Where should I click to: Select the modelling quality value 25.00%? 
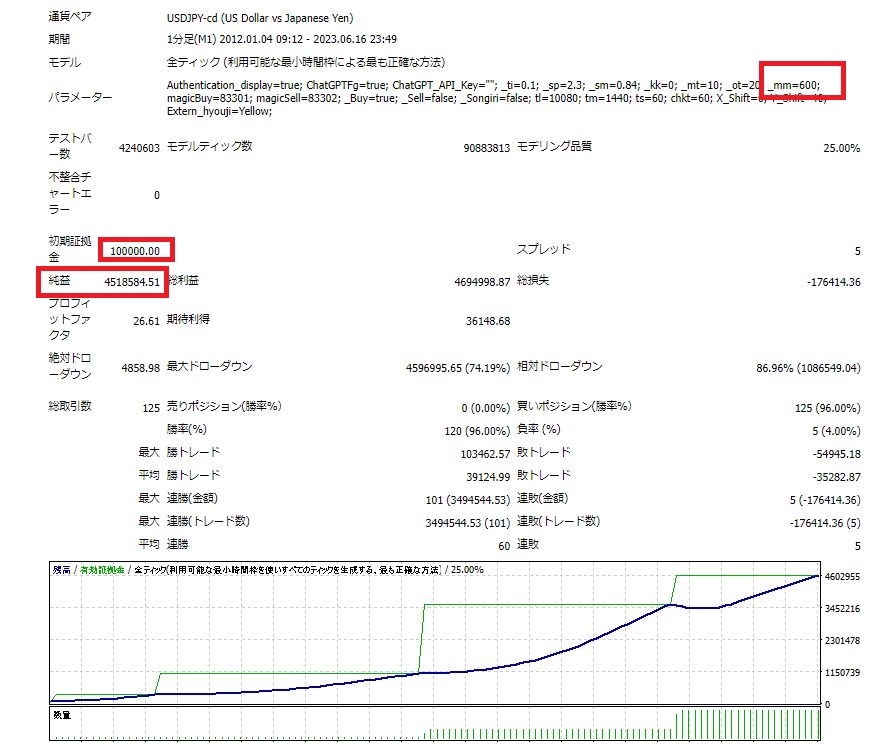tap(842, 148)
